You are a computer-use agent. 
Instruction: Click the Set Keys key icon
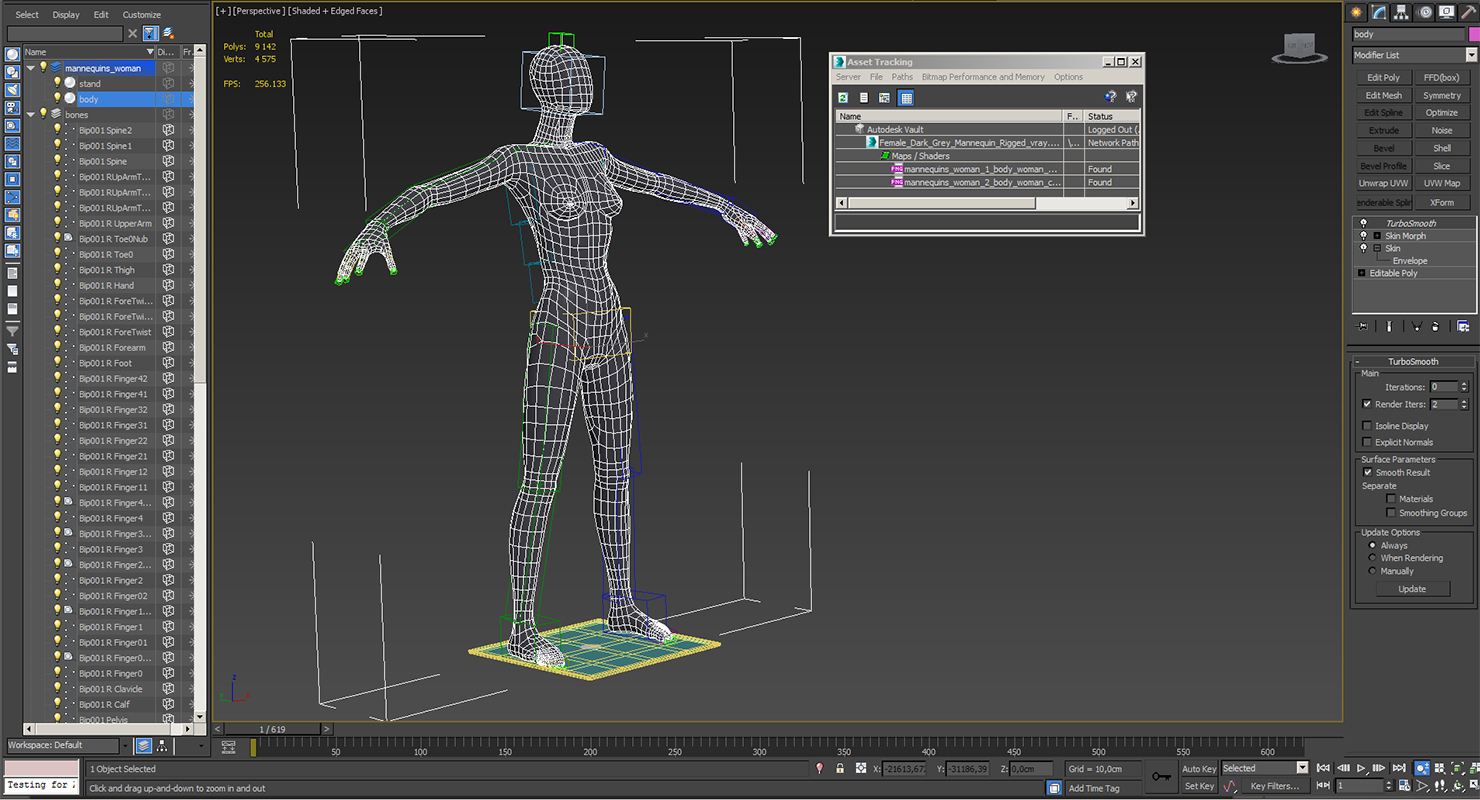point(1161,776)
